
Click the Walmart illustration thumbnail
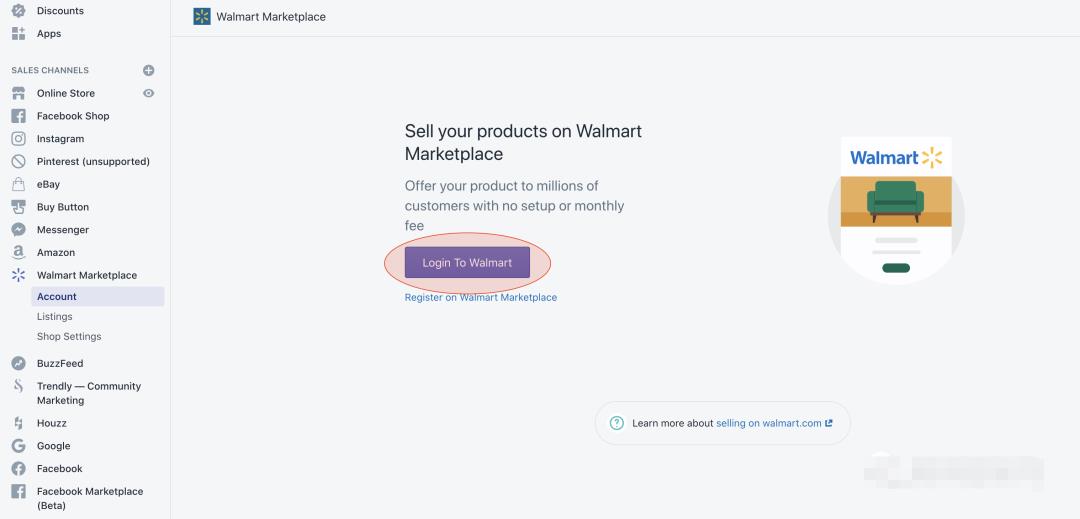coord(896,209)
